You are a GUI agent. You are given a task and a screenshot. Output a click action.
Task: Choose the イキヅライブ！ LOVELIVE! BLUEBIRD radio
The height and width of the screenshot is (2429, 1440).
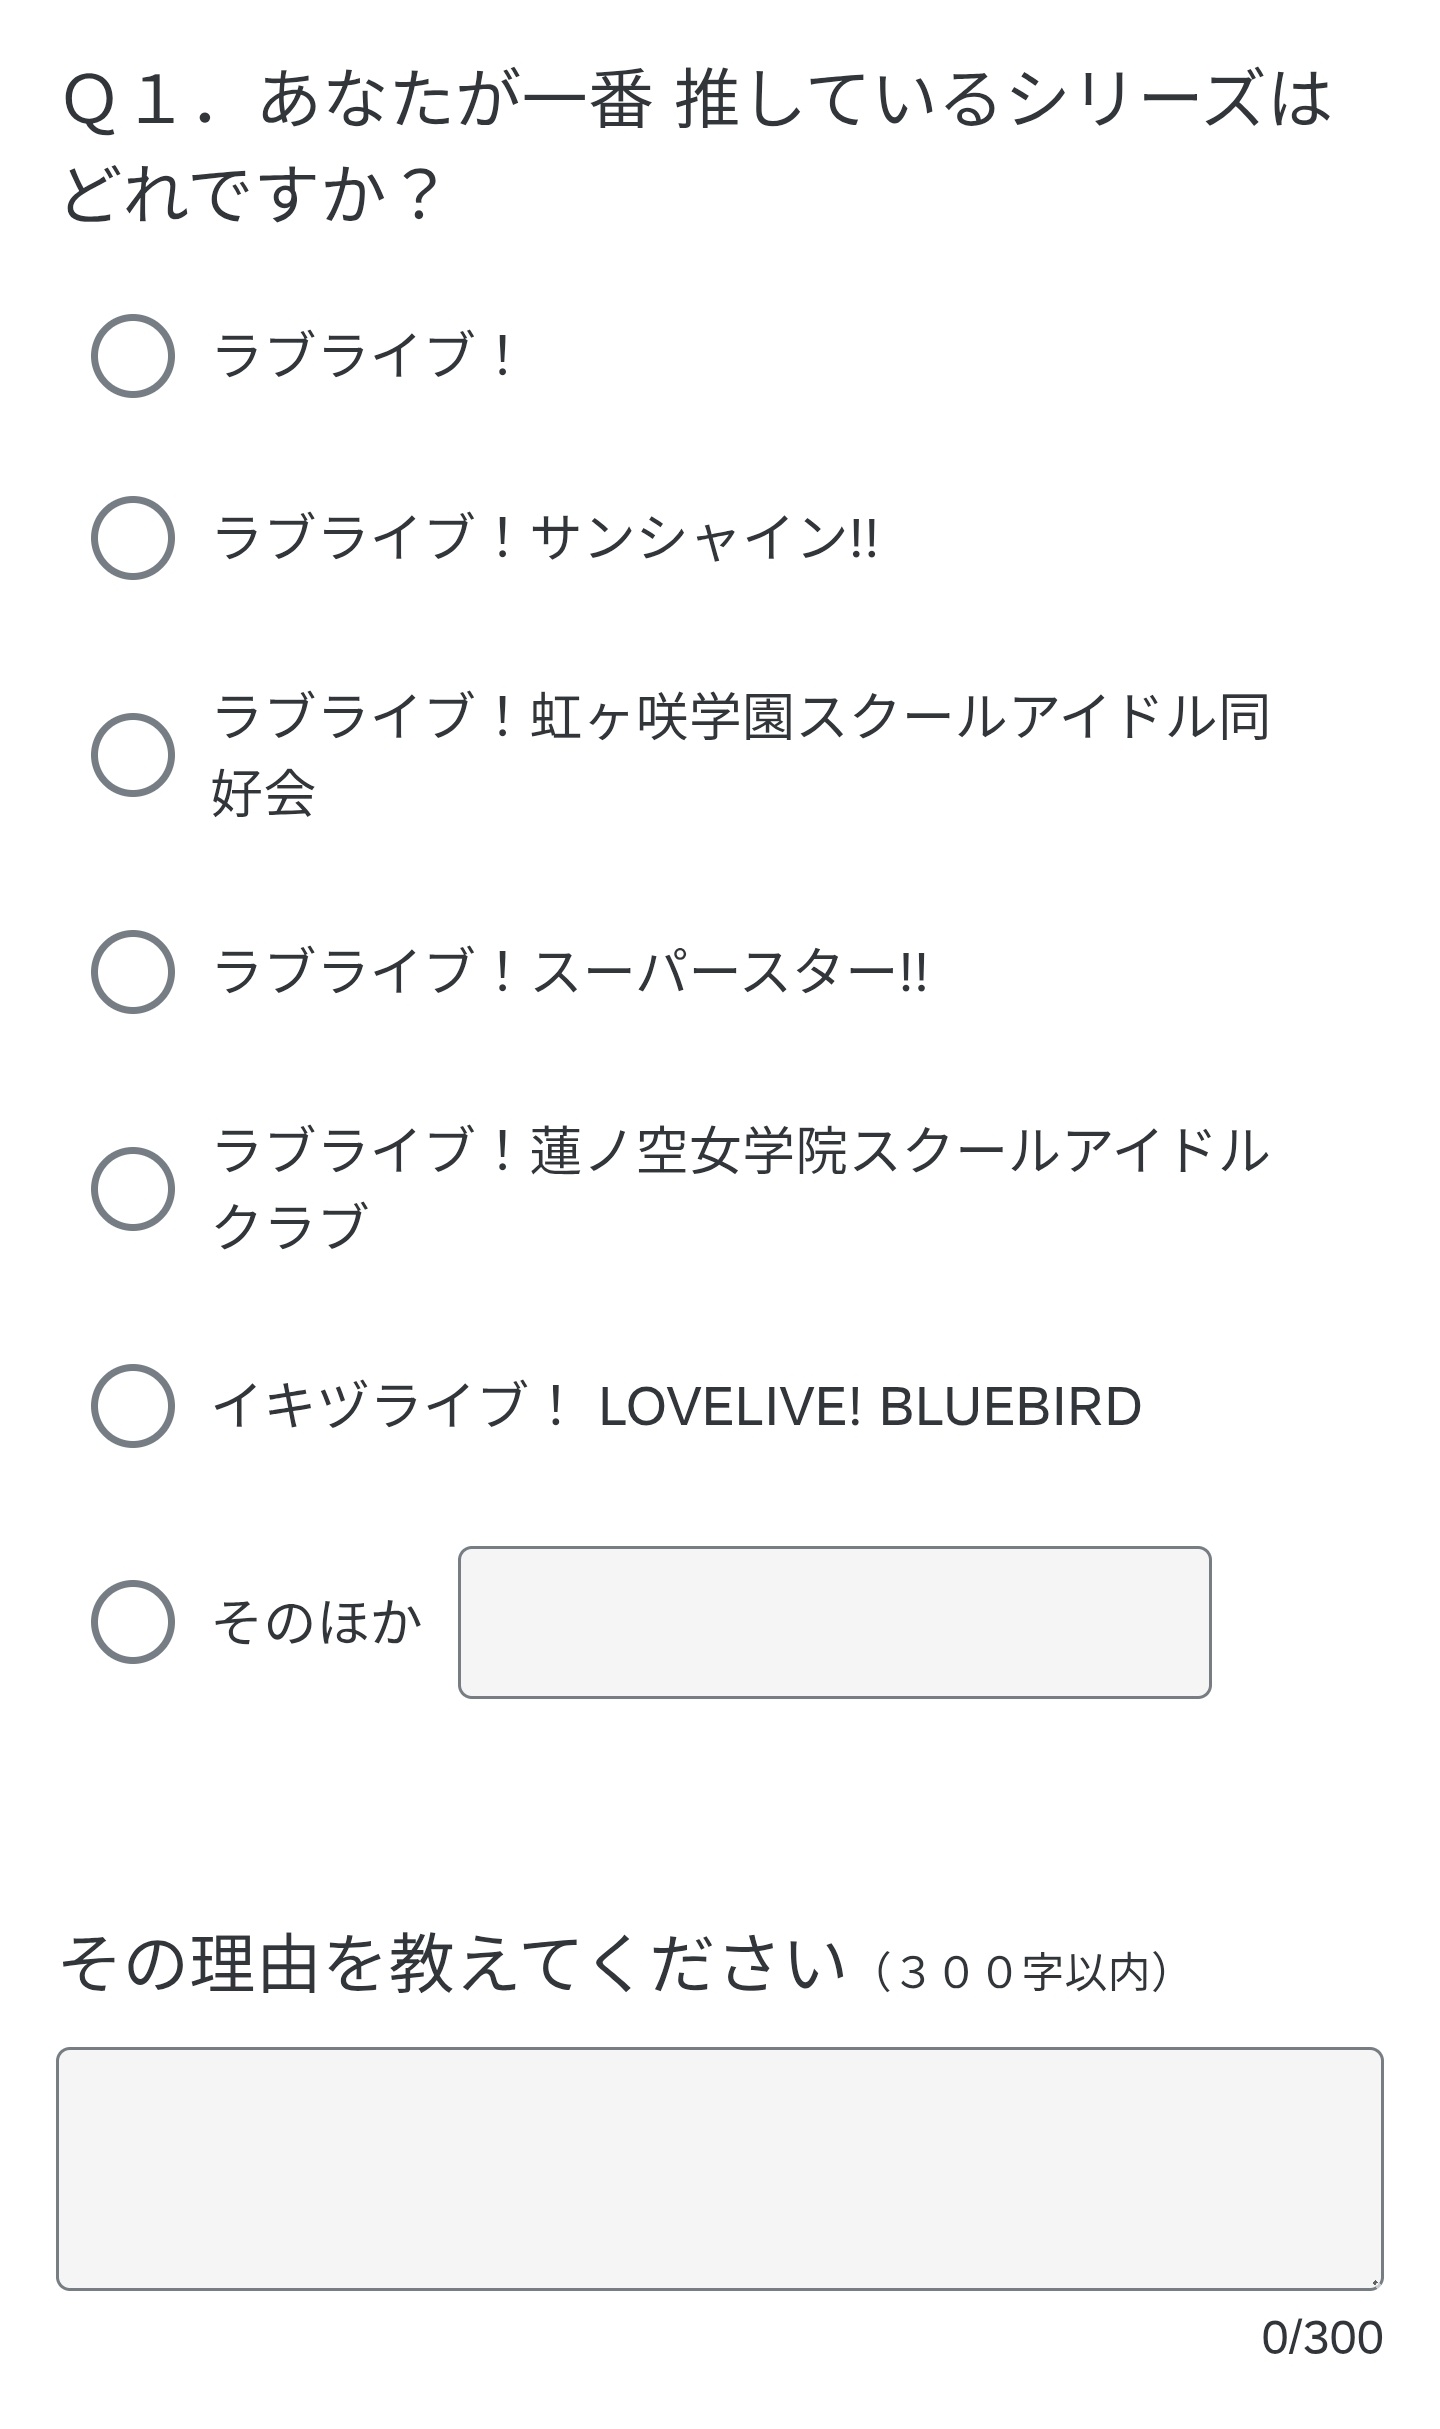coord(133,1406)
